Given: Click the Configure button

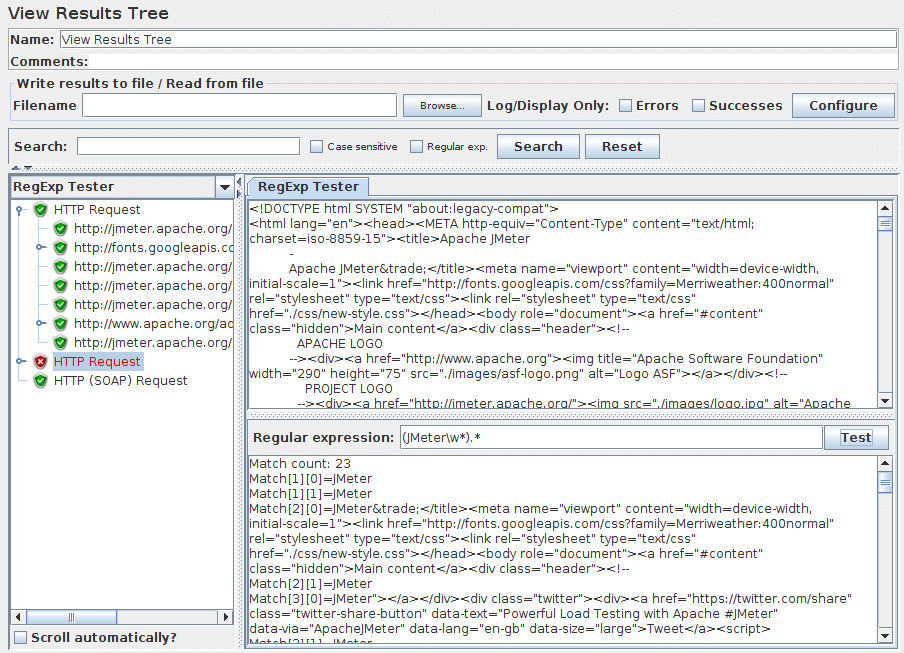Looking at the screenshot, I should click(843, 105).
